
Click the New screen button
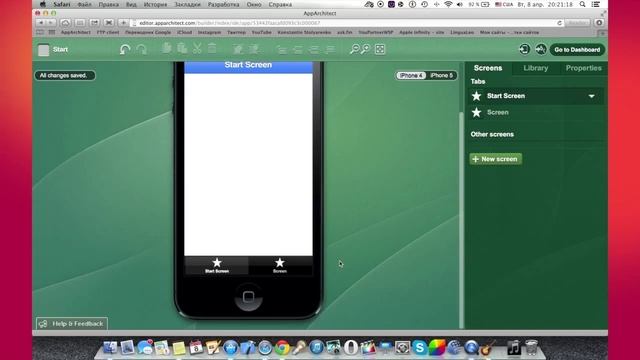[496, 159]
